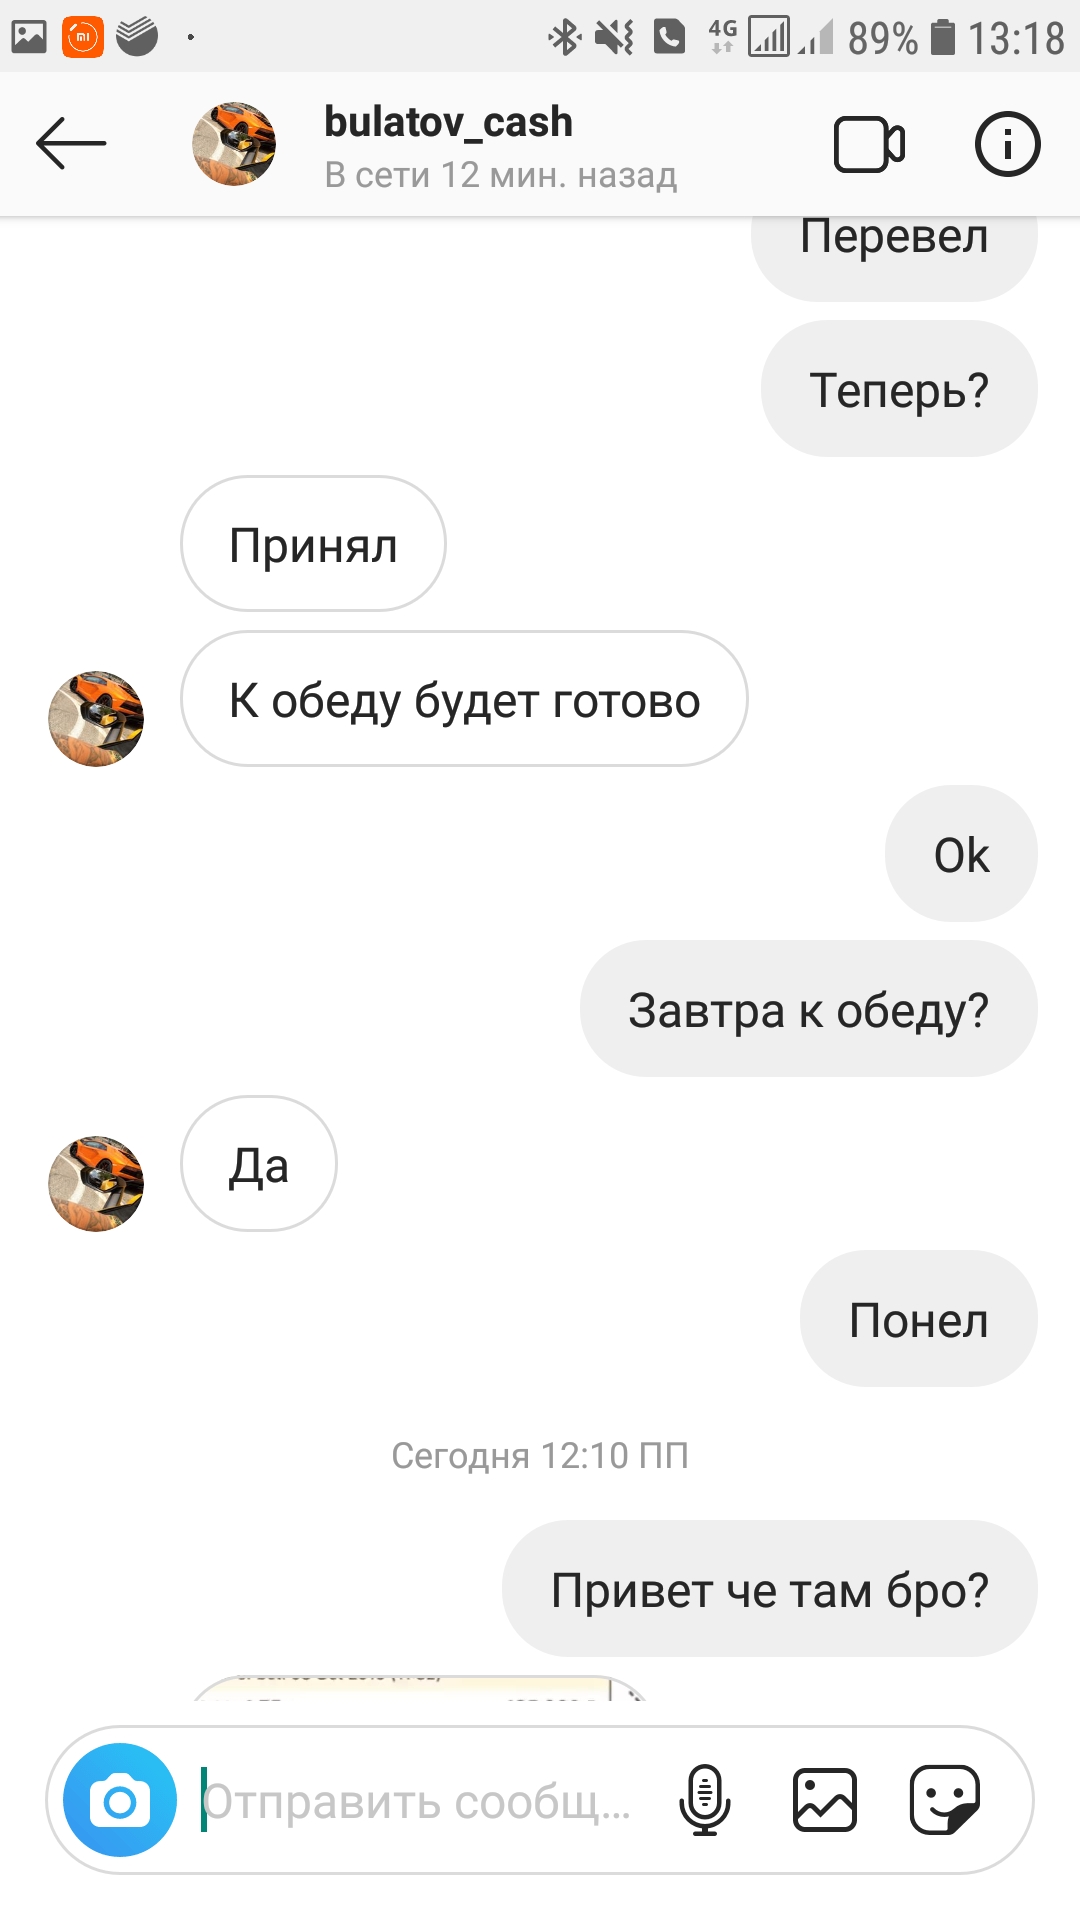Tap the back arrow in header
This screenshot has width=1080, height=1920.
pyautogui.click(x=71, y=144)
